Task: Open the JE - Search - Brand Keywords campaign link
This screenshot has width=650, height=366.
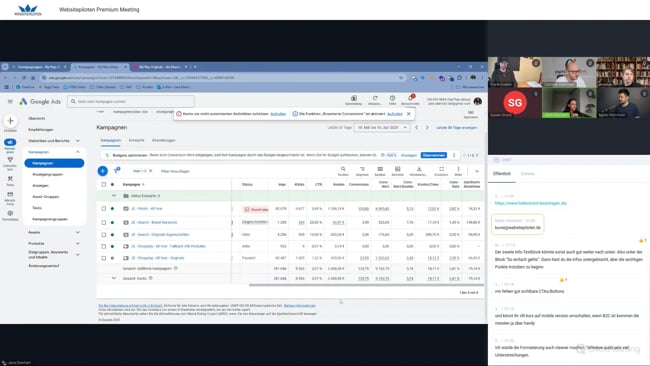Action: (154, 223)
